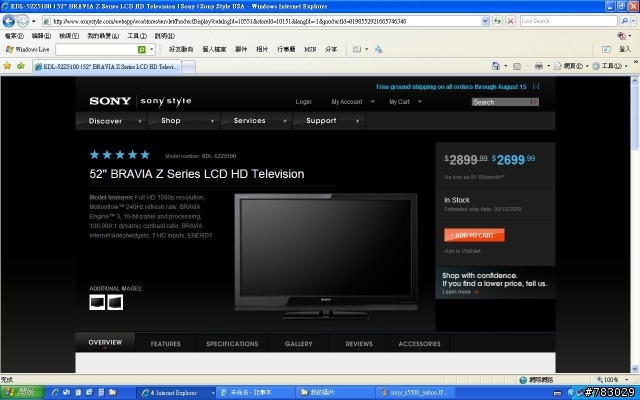The width and height of the screenshot is (640, 400).
Task: Switch to the FEATURES tab
Action: (165, 343)
